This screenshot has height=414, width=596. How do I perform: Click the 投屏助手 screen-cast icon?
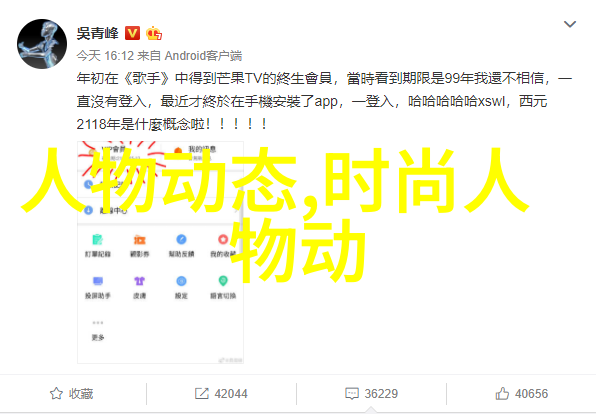click(98, 281)
